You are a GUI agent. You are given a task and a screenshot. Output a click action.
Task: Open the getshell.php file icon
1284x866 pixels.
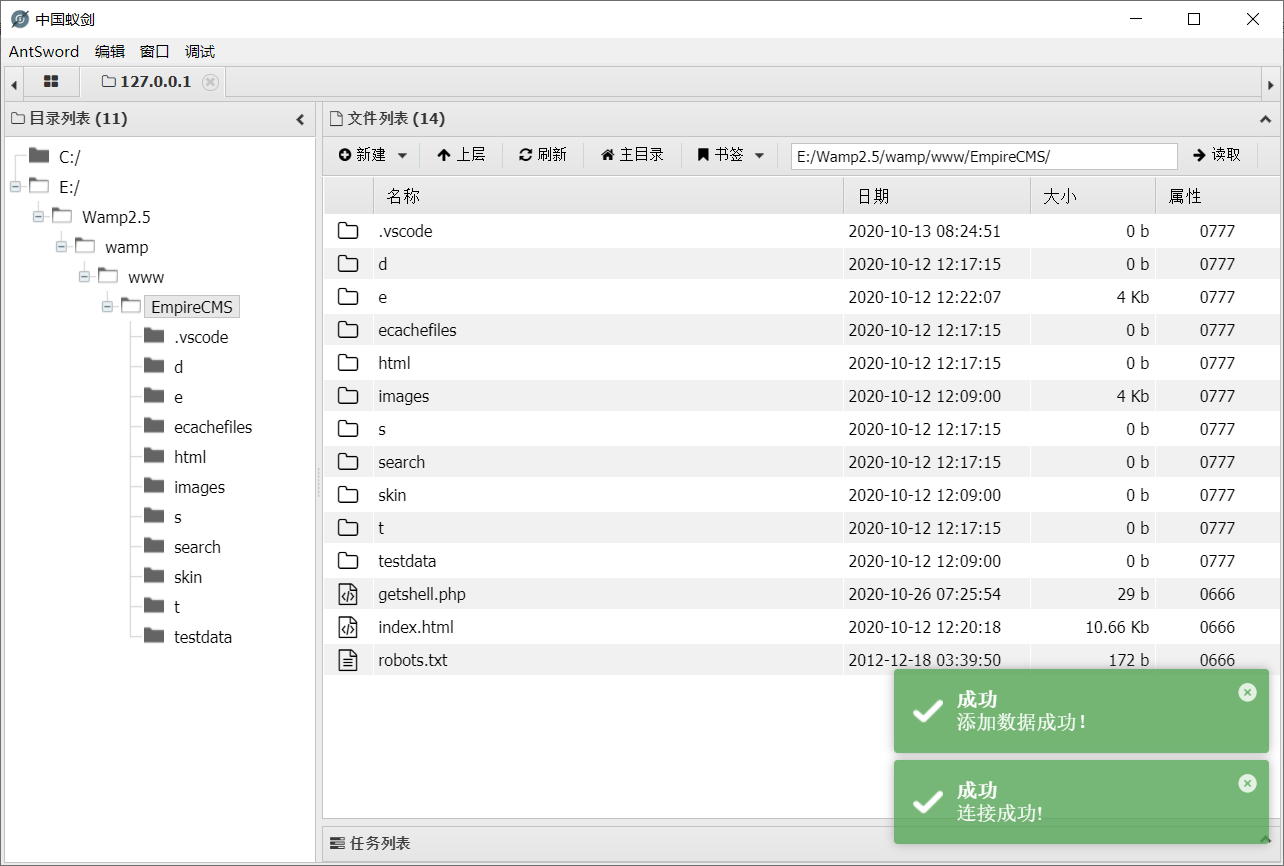pyautogui.click(x=348, y=595)
